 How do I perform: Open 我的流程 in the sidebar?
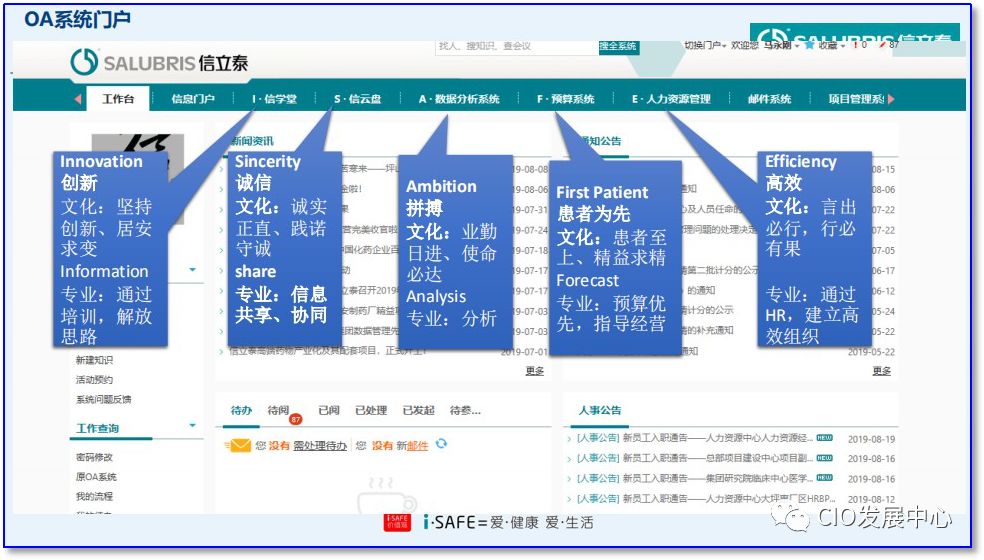tap(94, 496)
